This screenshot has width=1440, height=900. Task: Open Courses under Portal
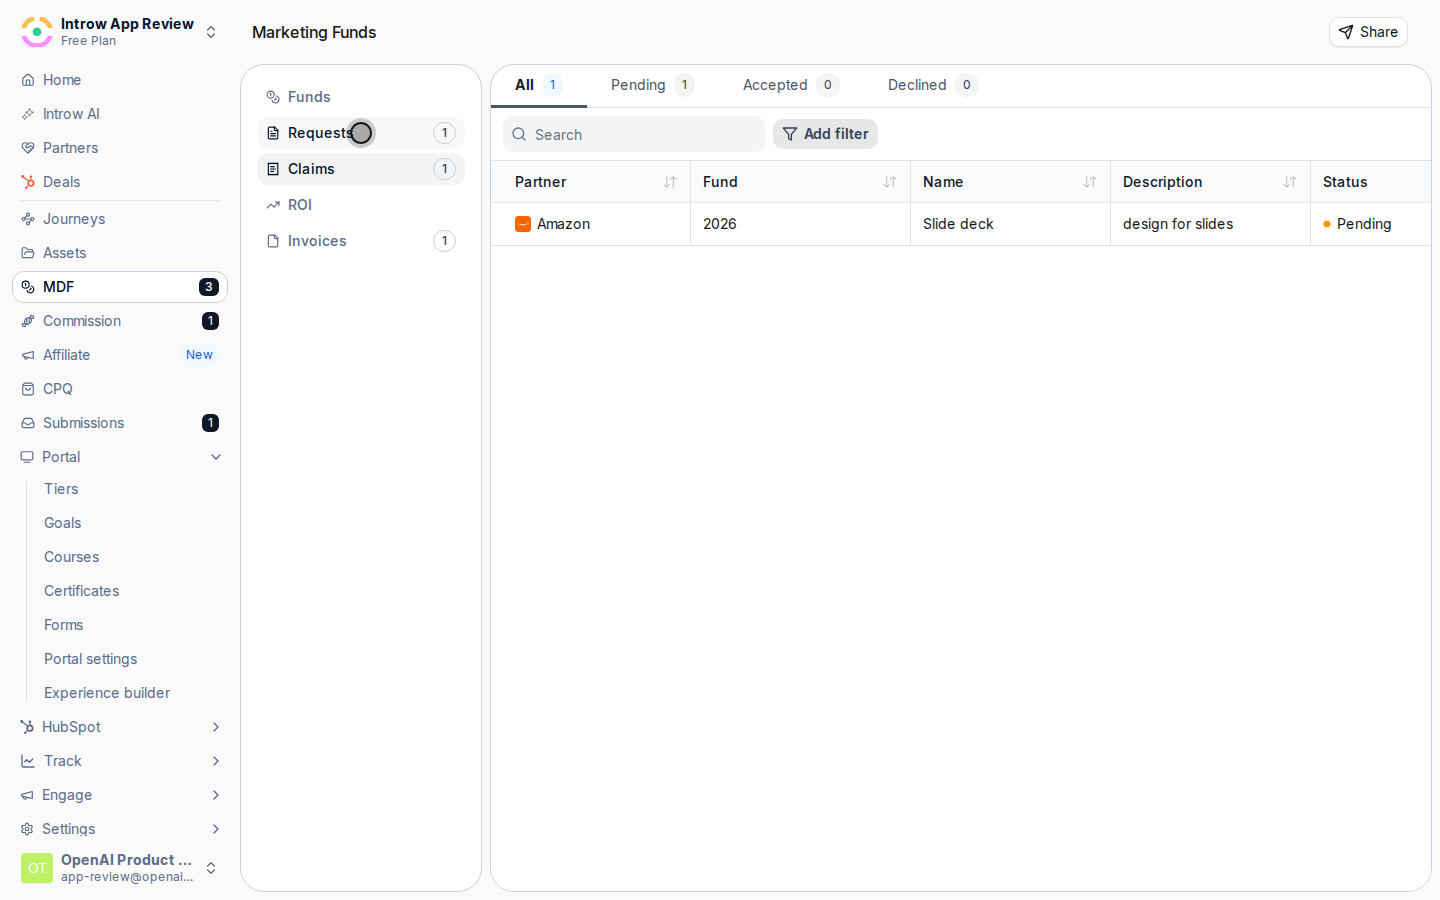tap(72, 557)
